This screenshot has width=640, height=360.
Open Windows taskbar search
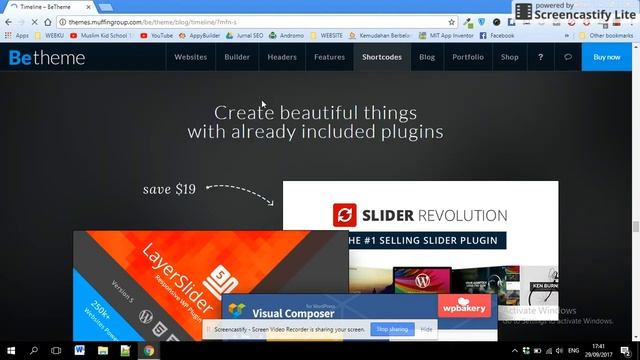point(34,351)
